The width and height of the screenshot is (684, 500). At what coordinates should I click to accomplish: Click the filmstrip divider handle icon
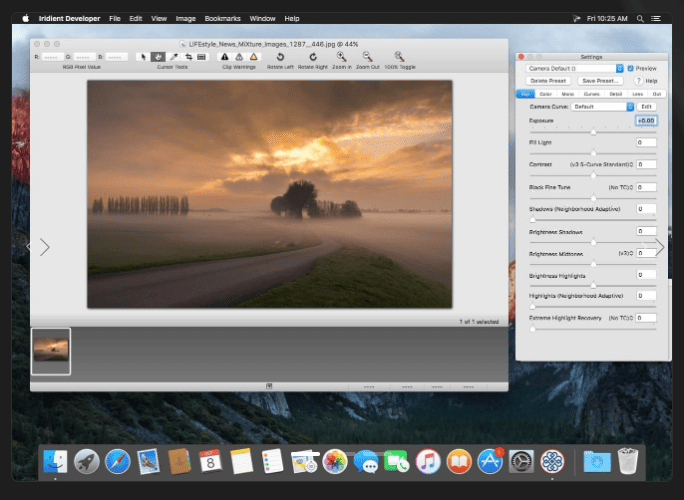tap(269, 386)
